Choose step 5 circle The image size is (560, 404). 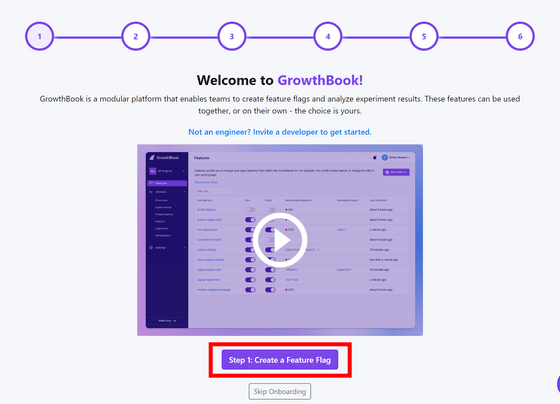pyautogui.click(x=424, y=36)
